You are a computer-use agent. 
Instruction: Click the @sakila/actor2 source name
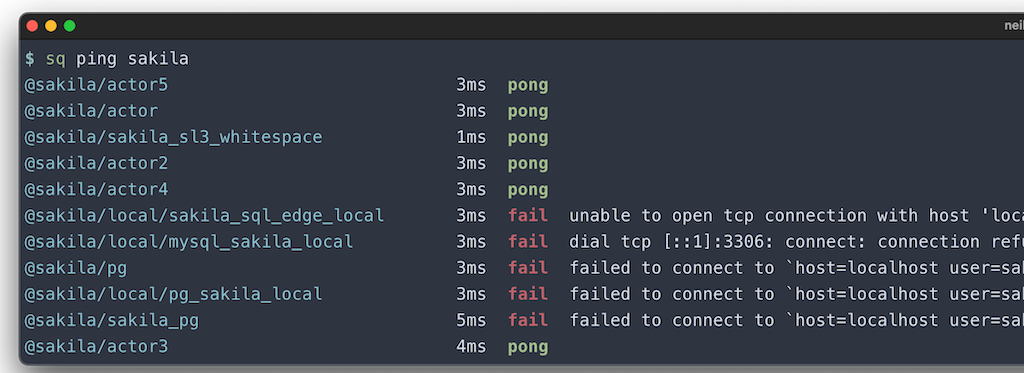[x=96, y=163]
